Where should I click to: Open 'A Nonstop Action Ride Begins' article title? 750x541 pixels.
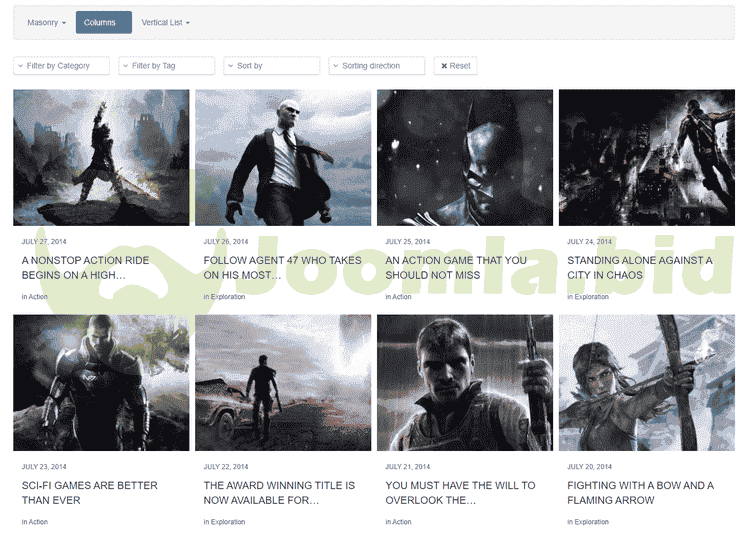point(85,267)
